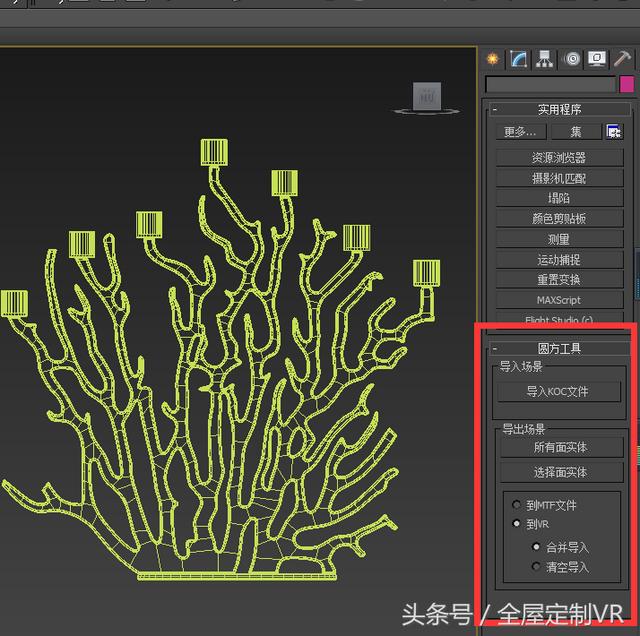The image size is (640, 636).
Task: Click the 更多... button
Action: 520,131
